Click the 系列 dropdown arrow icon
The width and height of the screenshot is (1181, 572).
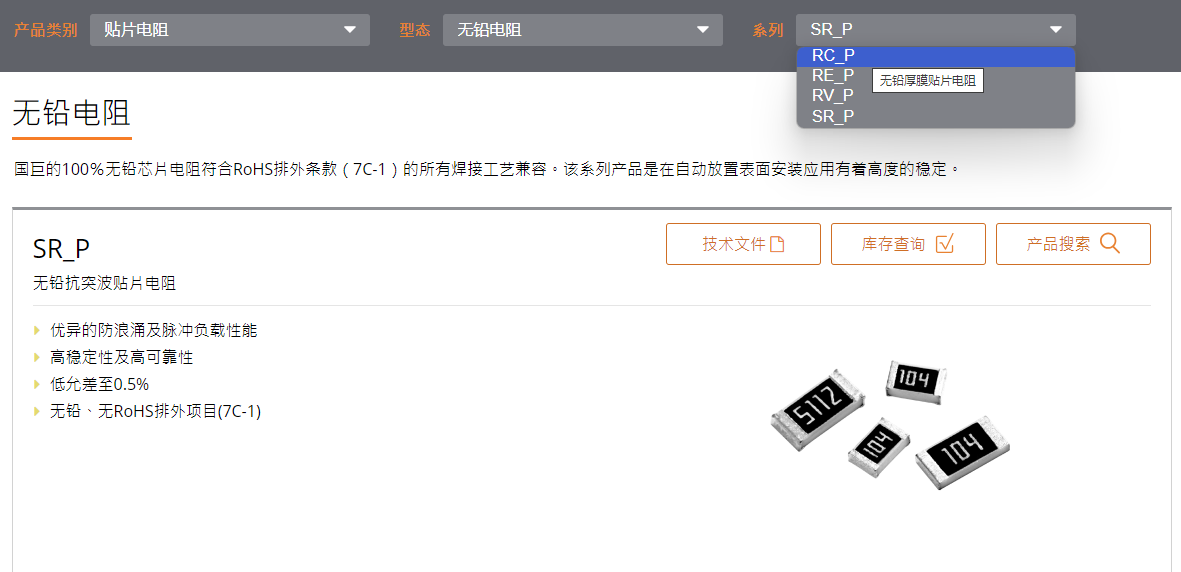pyautogui.click(x=1056, y=30)
